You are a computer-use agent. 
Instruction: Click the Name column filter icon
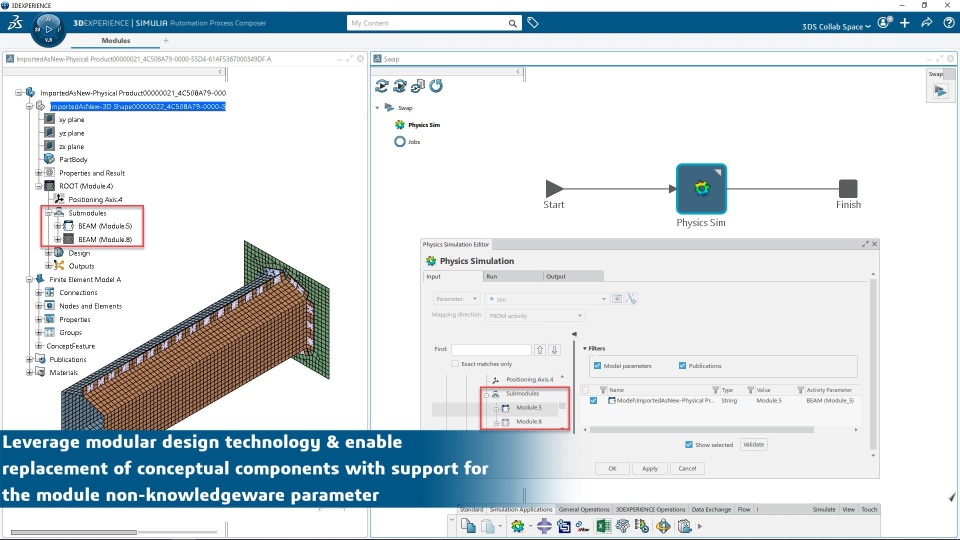(x=603, y=390)
